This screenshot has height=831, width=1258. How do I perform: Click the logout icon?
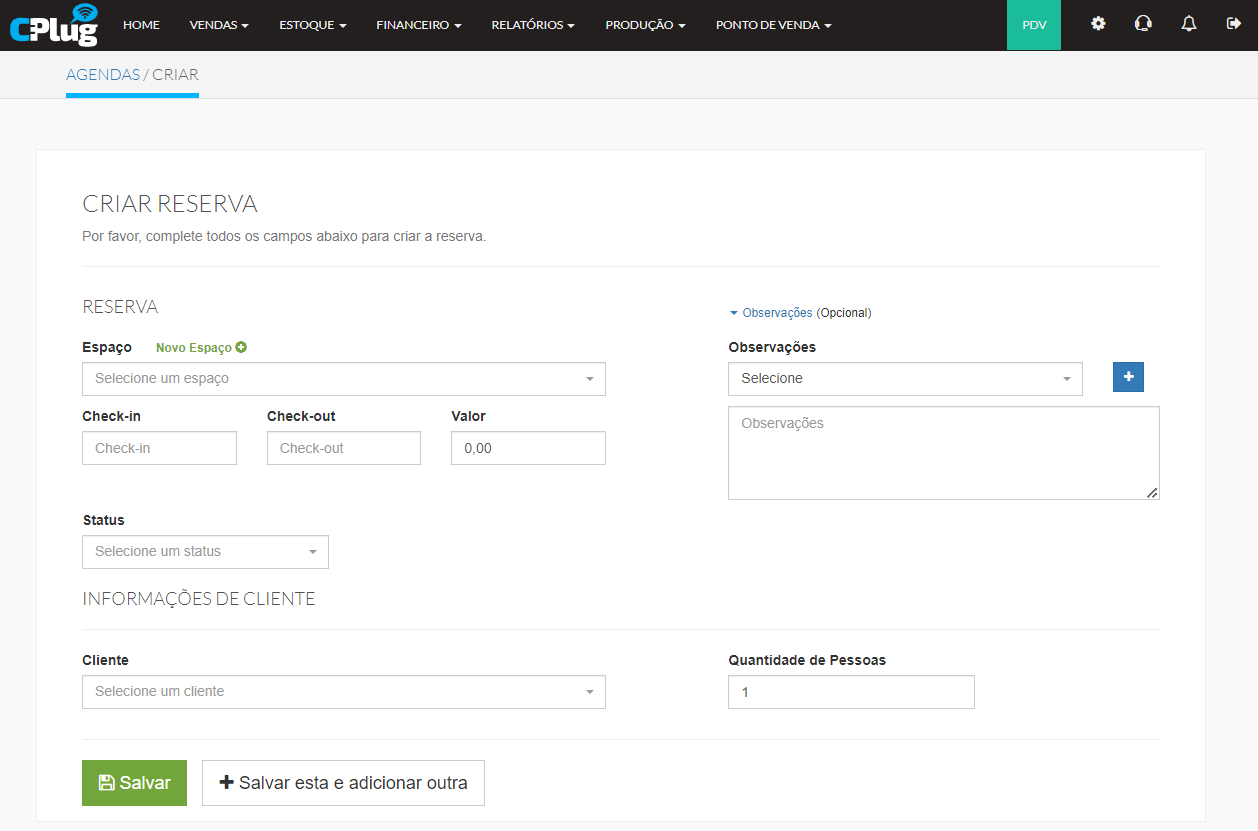click(1233, 24)
